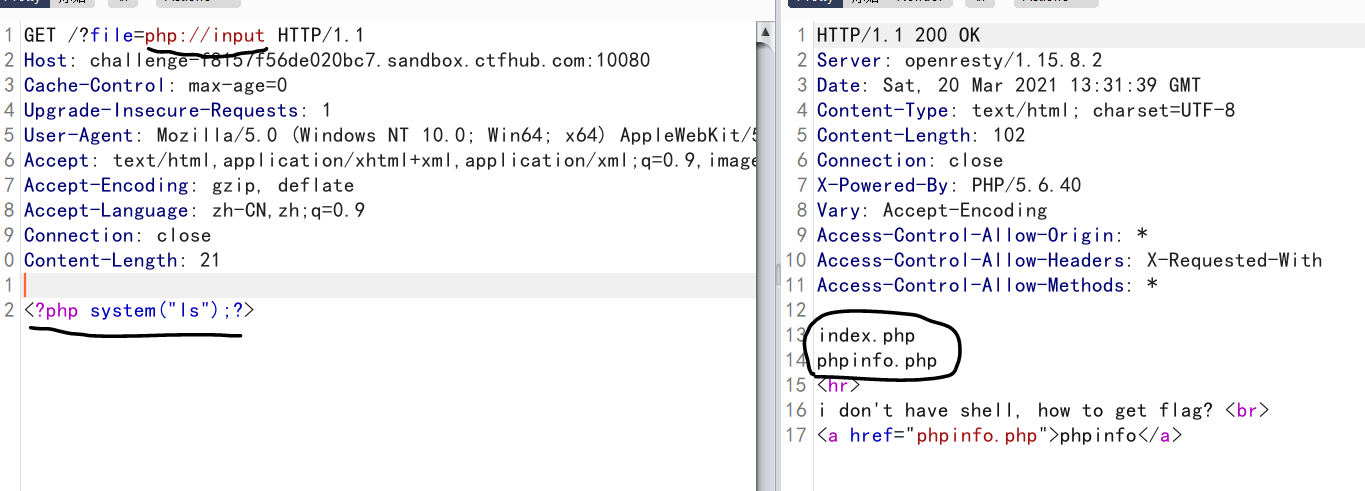Click the '<a href="phpinfo.php">' anchor line
The width and height of the screenshot is (1365, 491).
[1000, 435]
